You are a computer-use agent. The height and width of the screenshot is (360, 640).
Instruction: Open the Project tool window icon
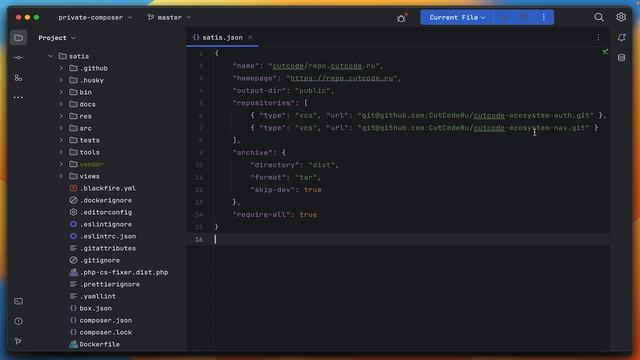pos(18,38)
